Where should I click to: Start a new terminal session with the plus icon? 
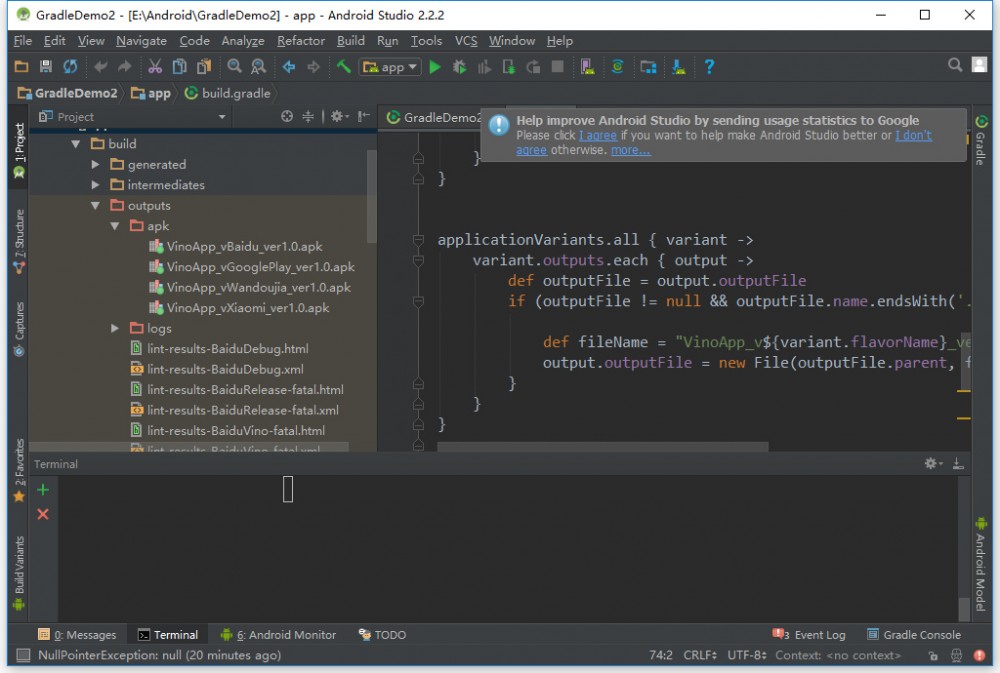coord(42,489)
